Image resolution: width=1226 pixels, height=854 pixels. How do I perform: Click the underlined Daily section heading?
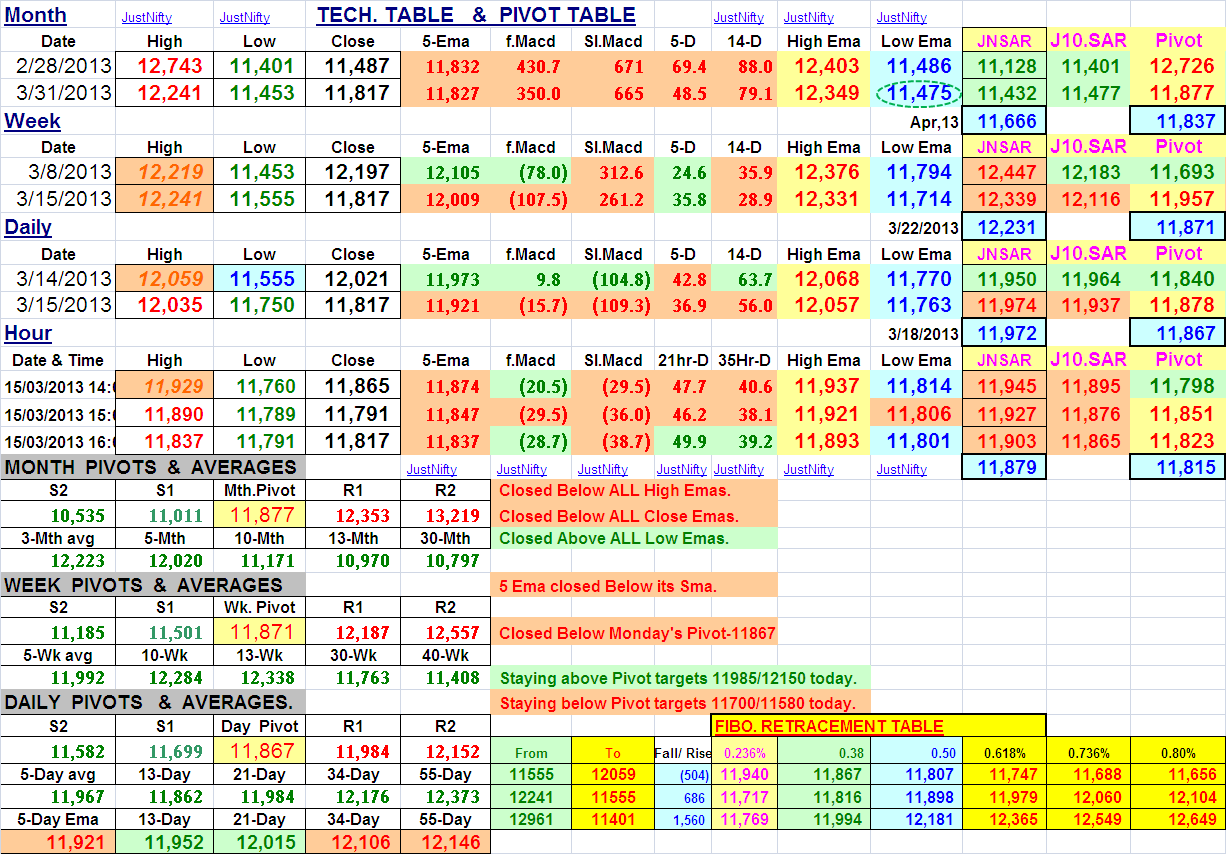pyautogui.click(x=28, y=227)
